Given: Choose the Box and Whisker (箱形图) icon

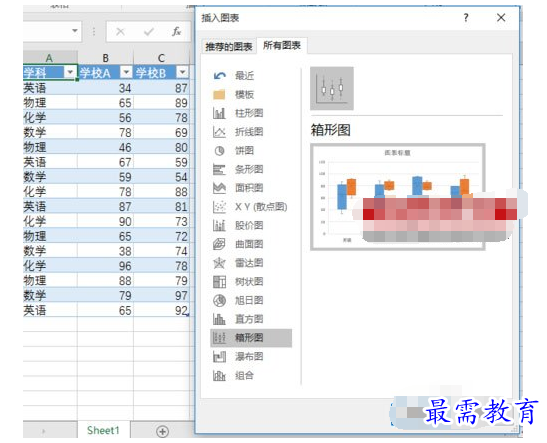Looking at the screenshot, I should (x=219, y=338).
